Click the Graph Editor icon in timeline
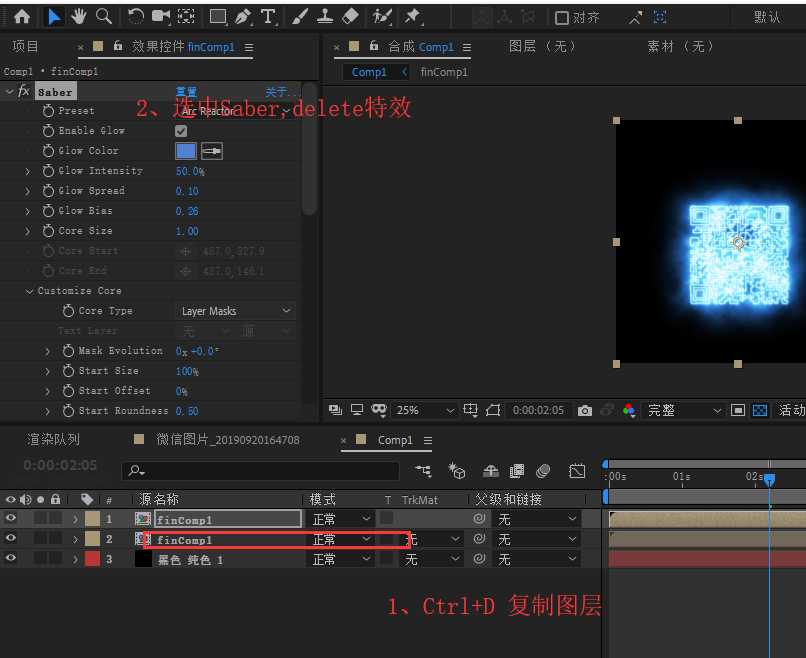 point(577,470)
